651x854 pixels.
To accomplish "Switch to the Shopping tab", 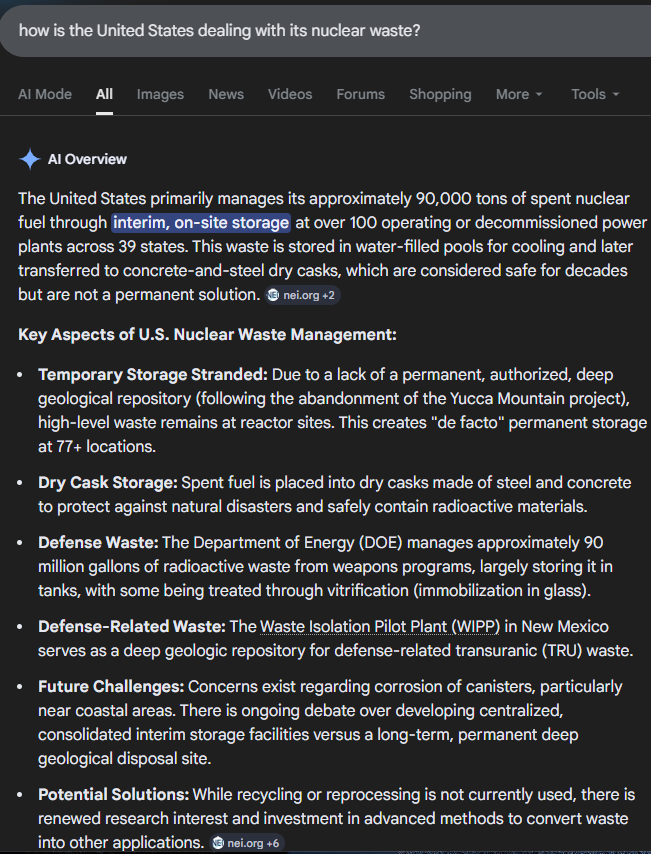I will pyautogui.click(x=440, y=94).
